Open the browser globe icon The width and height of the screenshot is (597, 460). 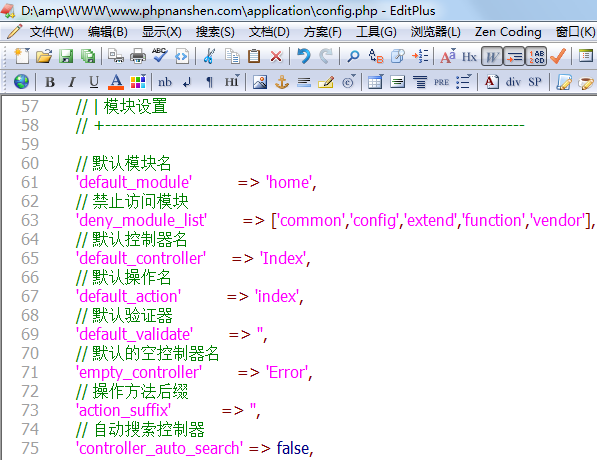click(x=21, y=81)
